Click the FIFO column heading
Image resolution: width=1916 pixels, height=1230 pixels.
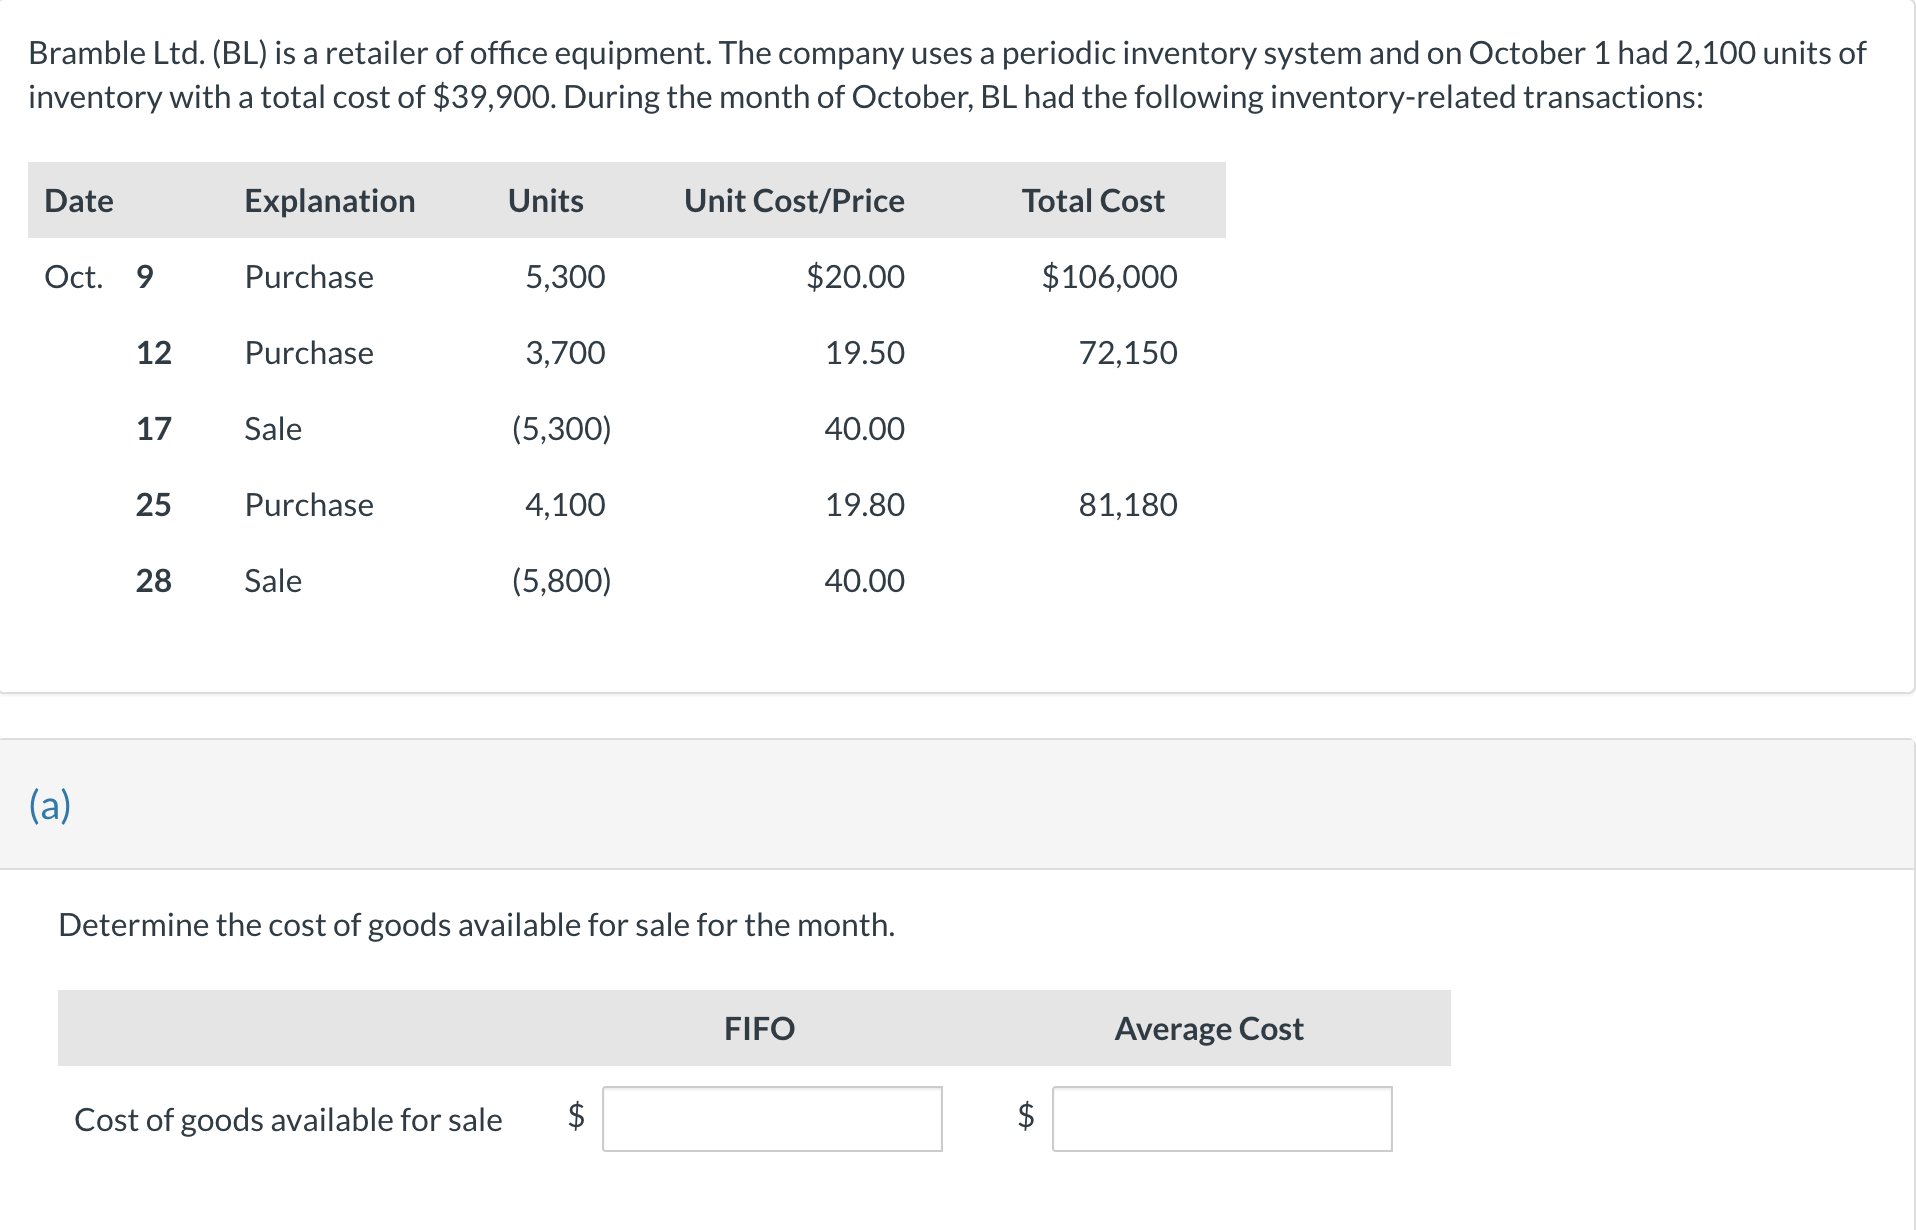point(759,1029)
